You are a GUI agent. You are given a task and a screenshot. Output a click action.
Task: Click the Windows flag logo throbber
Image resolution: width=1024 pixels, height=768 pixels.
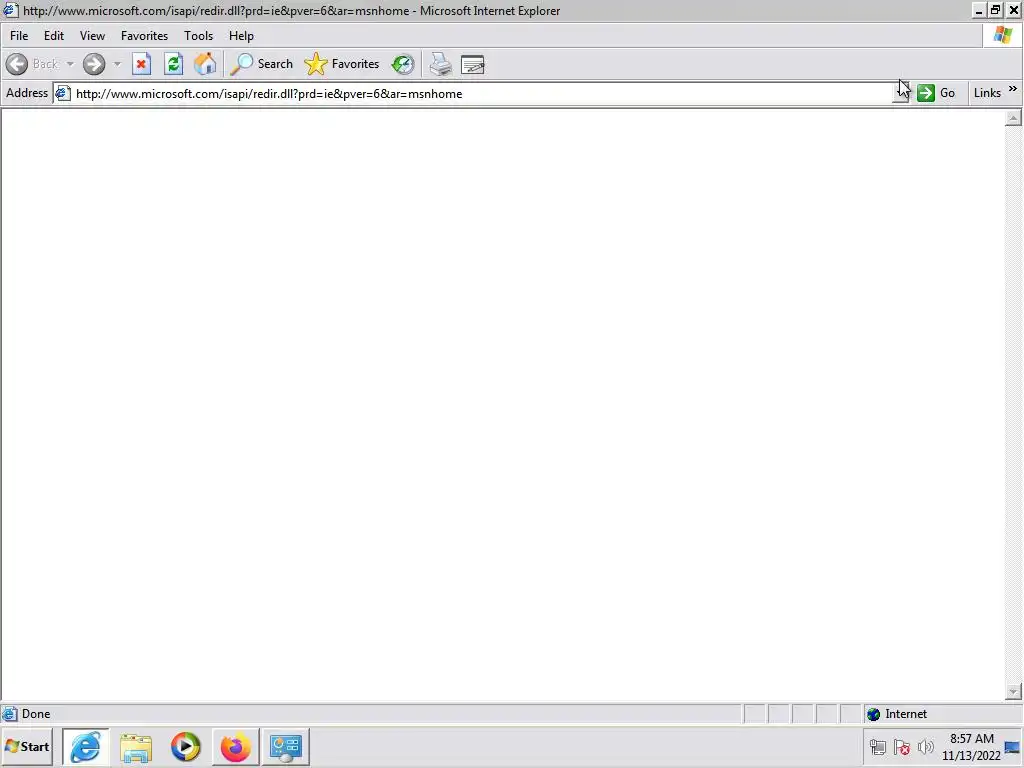coord(1002,35)
